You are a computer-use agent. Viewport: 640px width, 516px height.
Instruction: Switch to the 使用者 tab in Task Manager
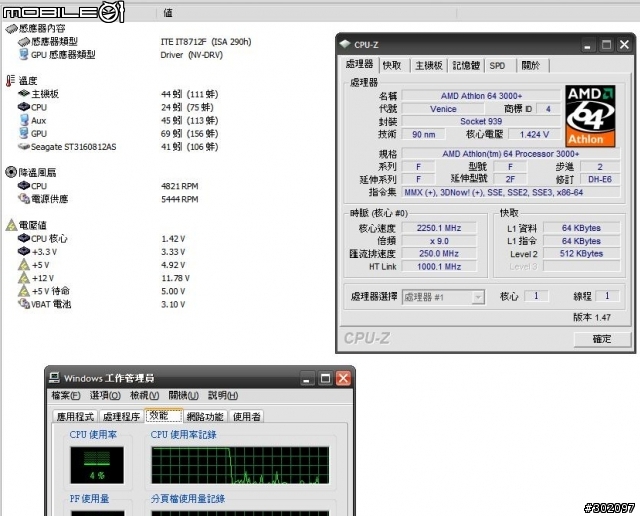[247, 417]
